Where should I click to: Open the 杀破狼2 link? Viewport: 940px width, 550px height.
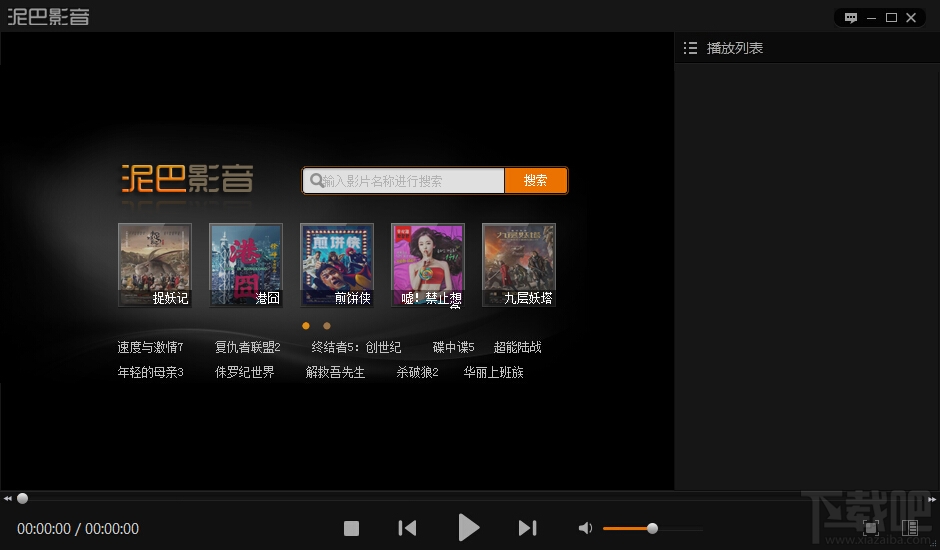[417, 372]
